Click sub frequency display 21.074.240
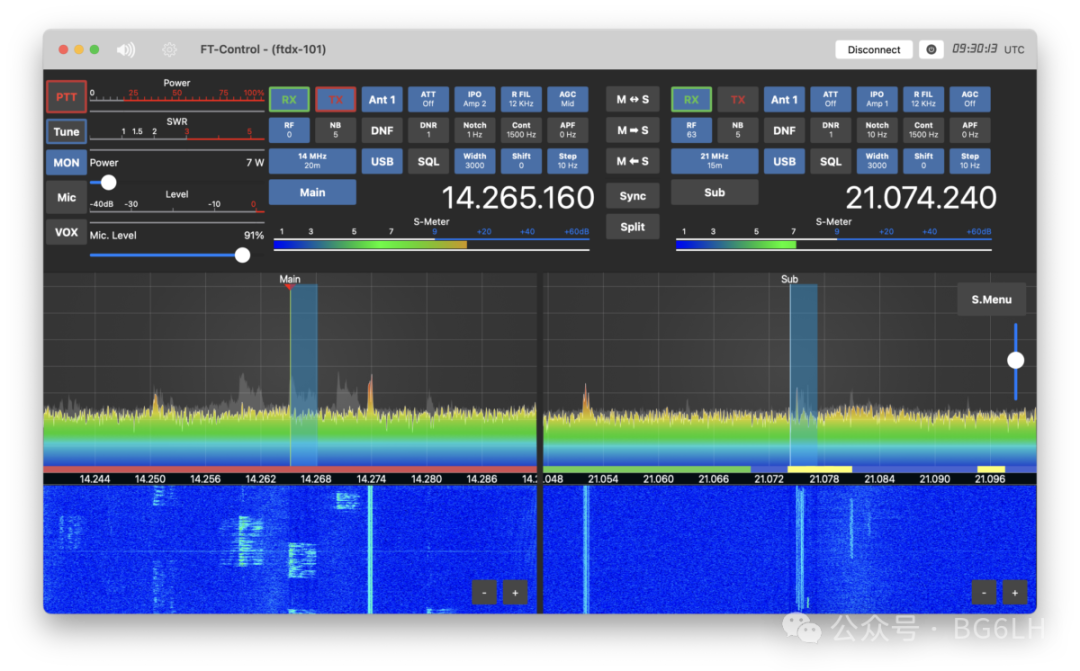The height and width of the screenshot is (671, 1080). pyautogui.click(x=920, y=198)
